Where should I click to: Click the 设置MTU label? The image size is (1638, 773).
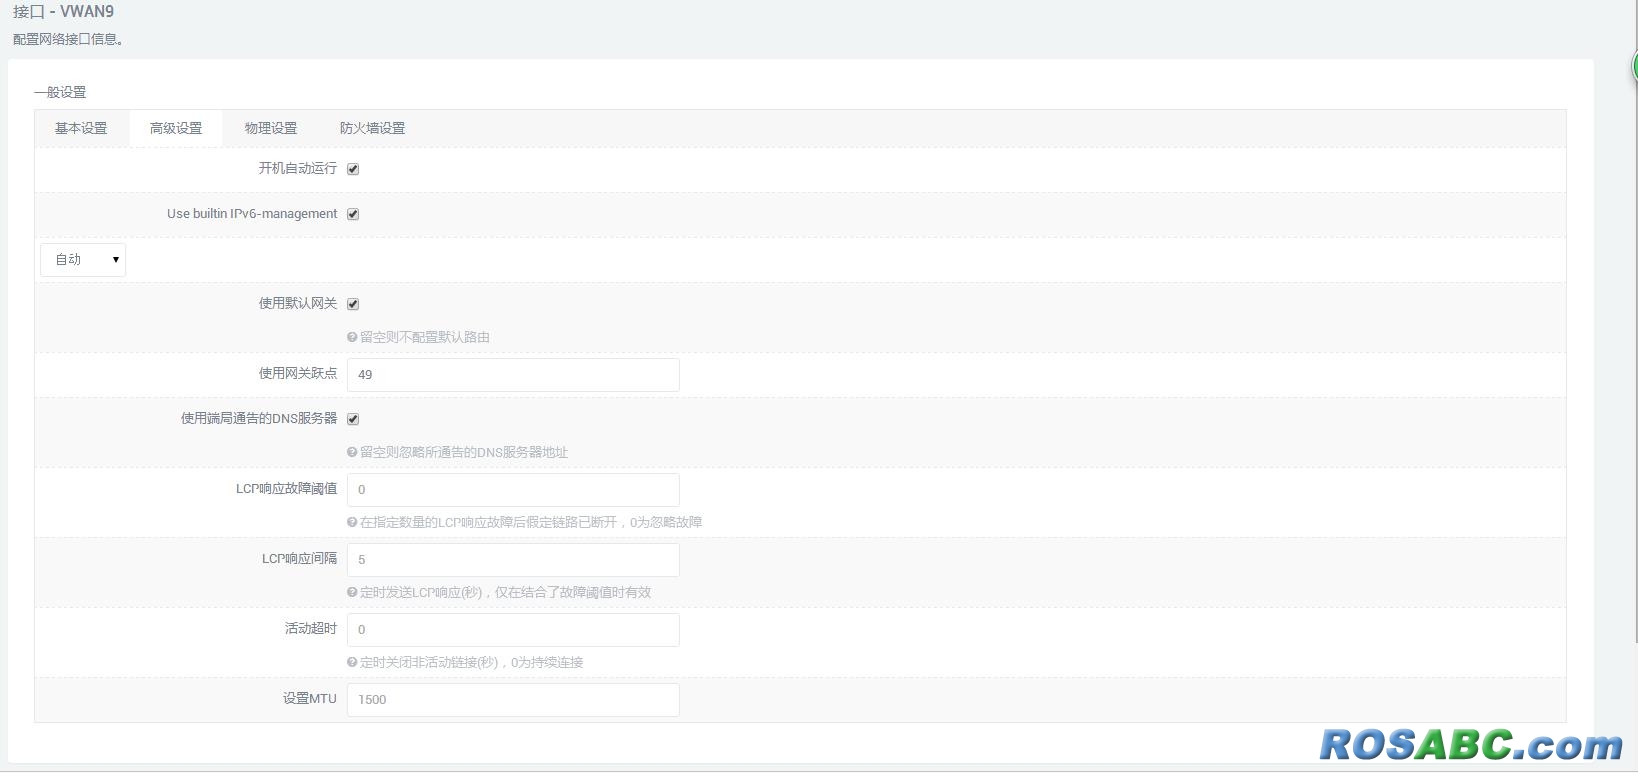pos(310,698)
